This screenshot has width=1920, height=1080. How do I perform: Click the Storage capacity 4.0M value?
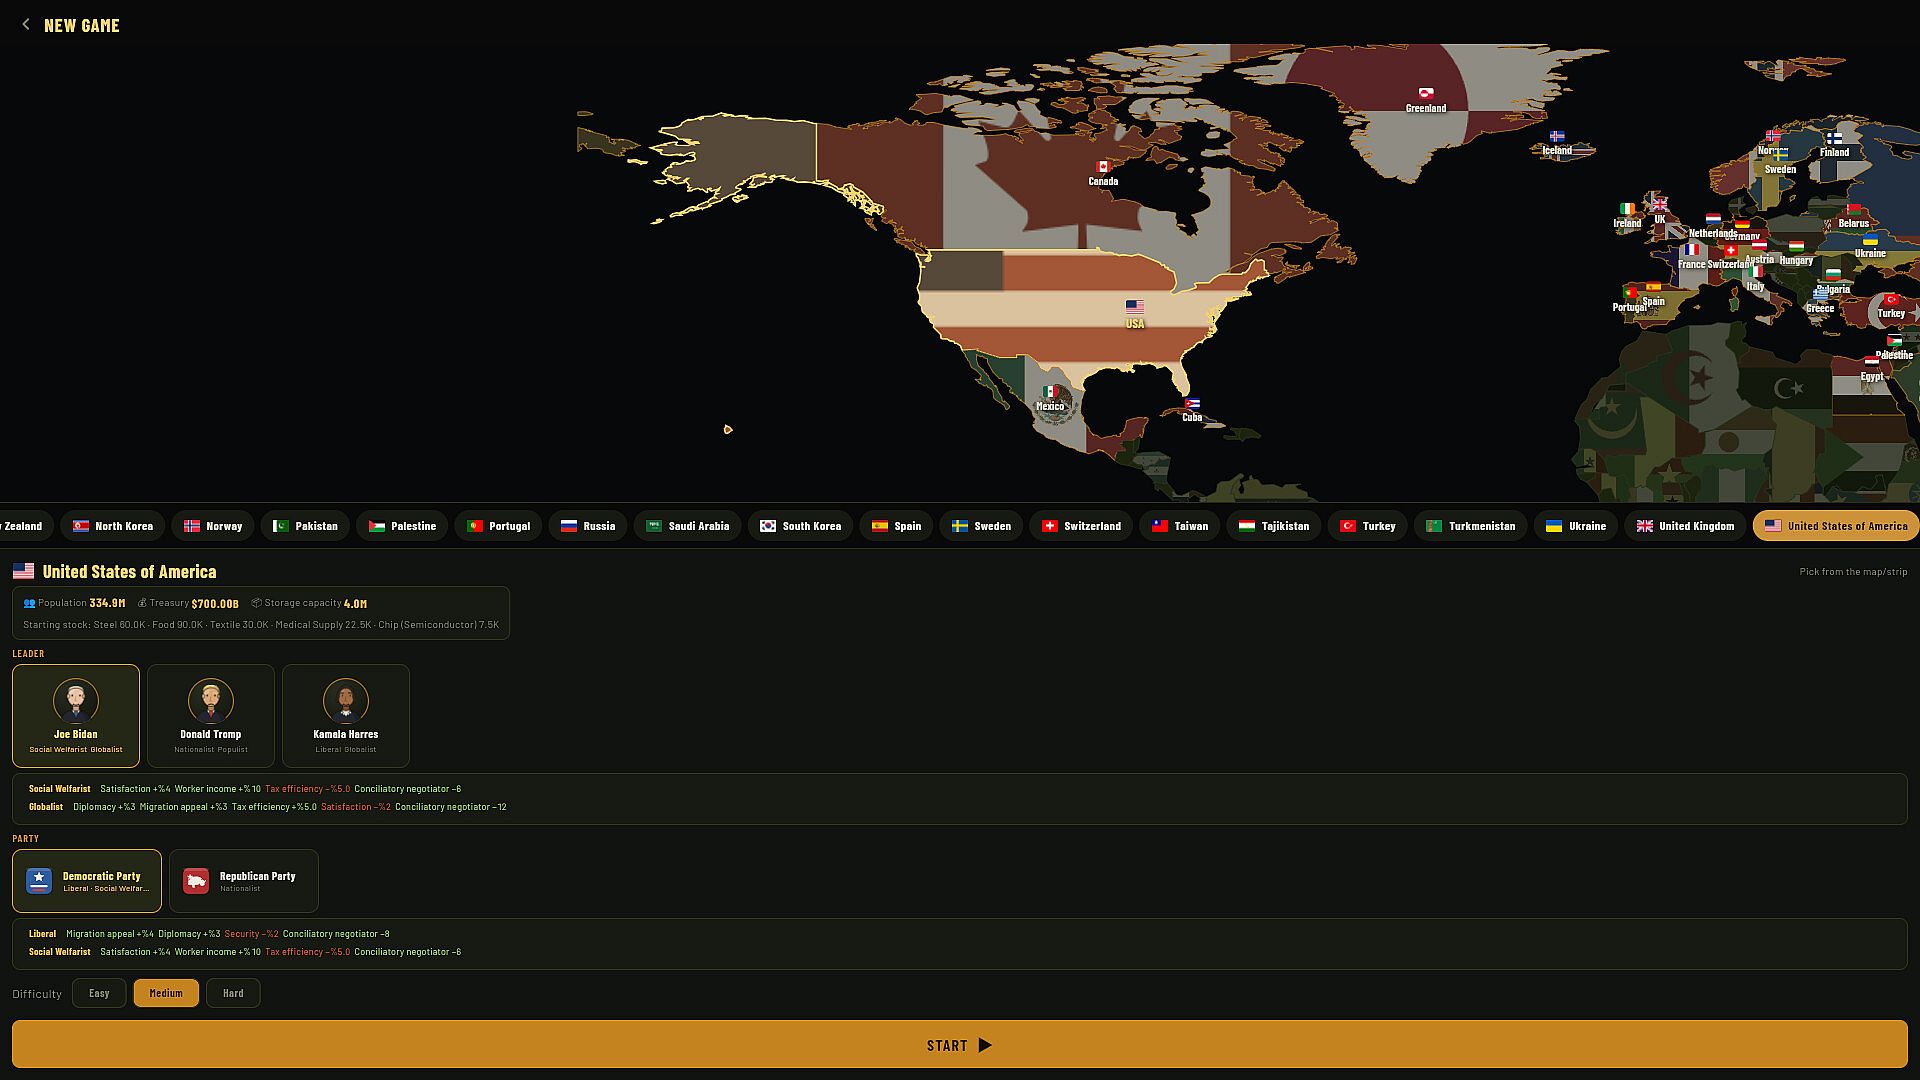click(355, 603)
